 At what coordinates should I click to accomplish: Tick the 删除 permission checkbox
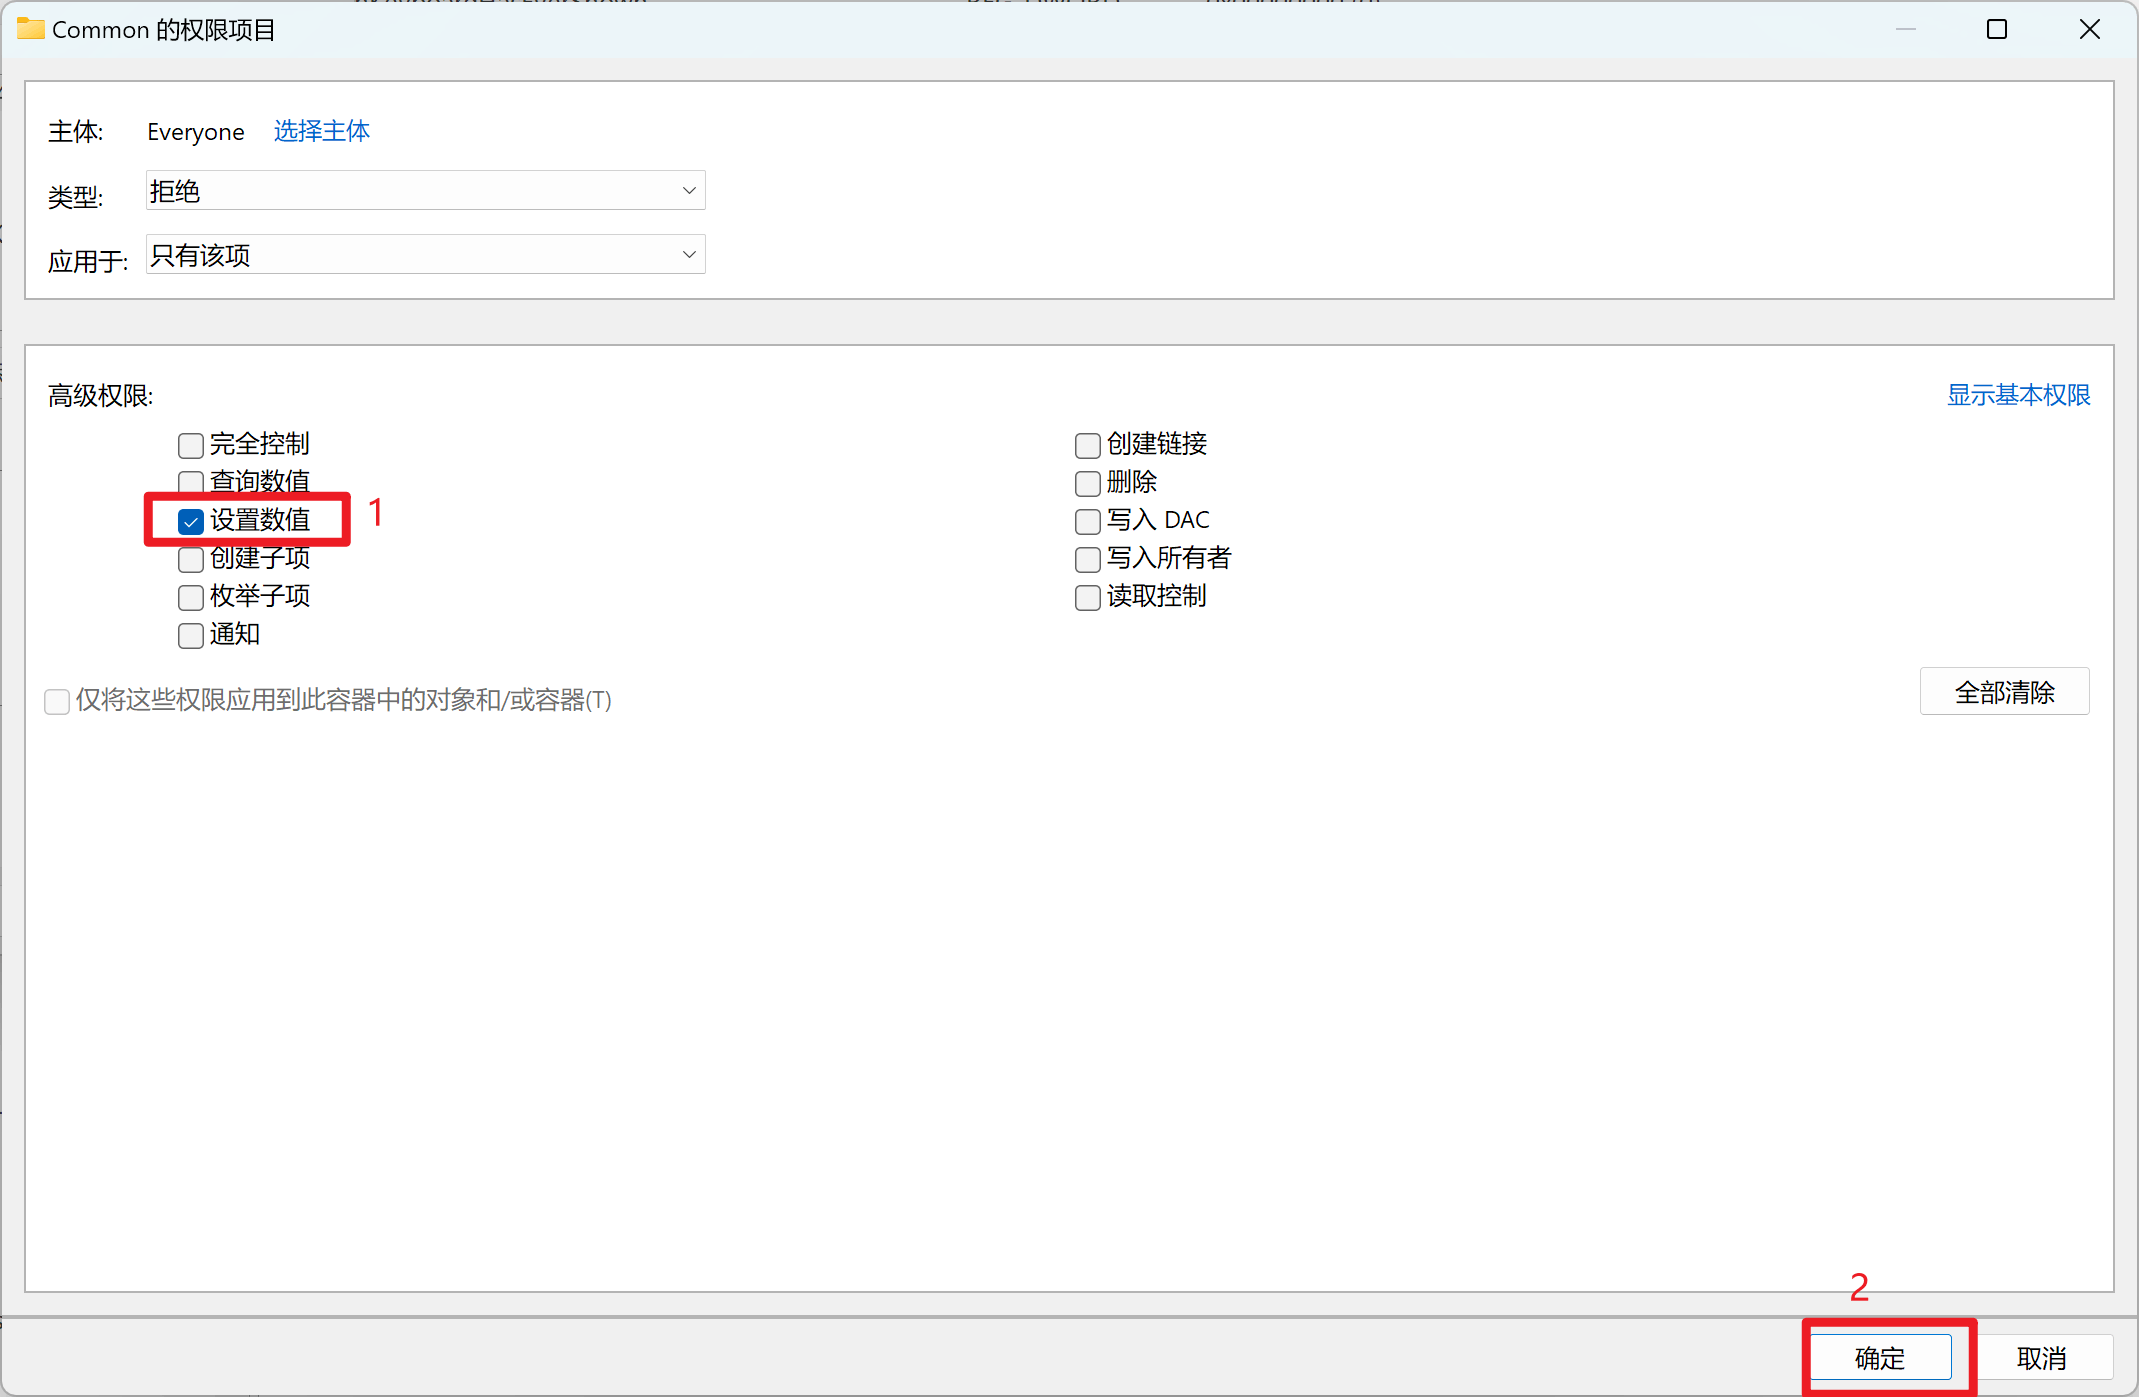tap(1087, 483)
